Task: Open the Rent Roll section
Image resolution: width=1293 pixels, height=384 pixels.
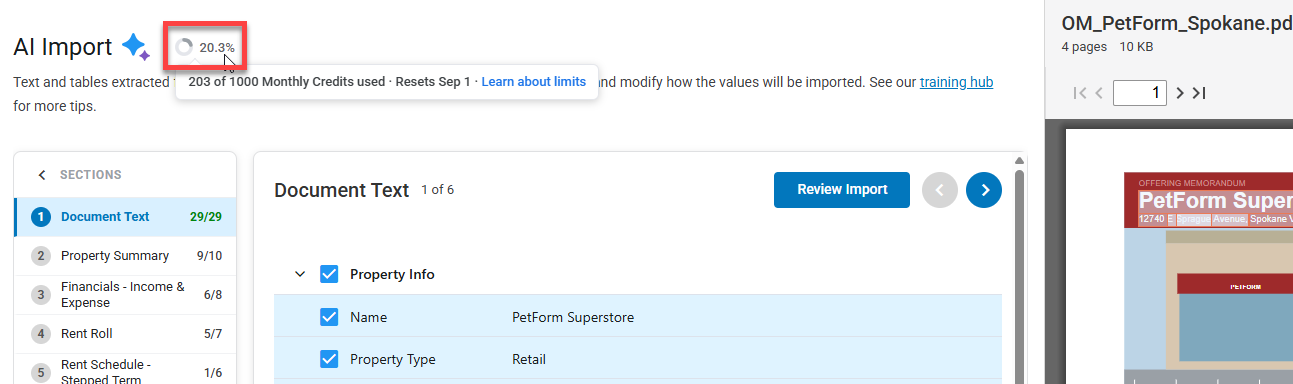Action: click(125, 333)
